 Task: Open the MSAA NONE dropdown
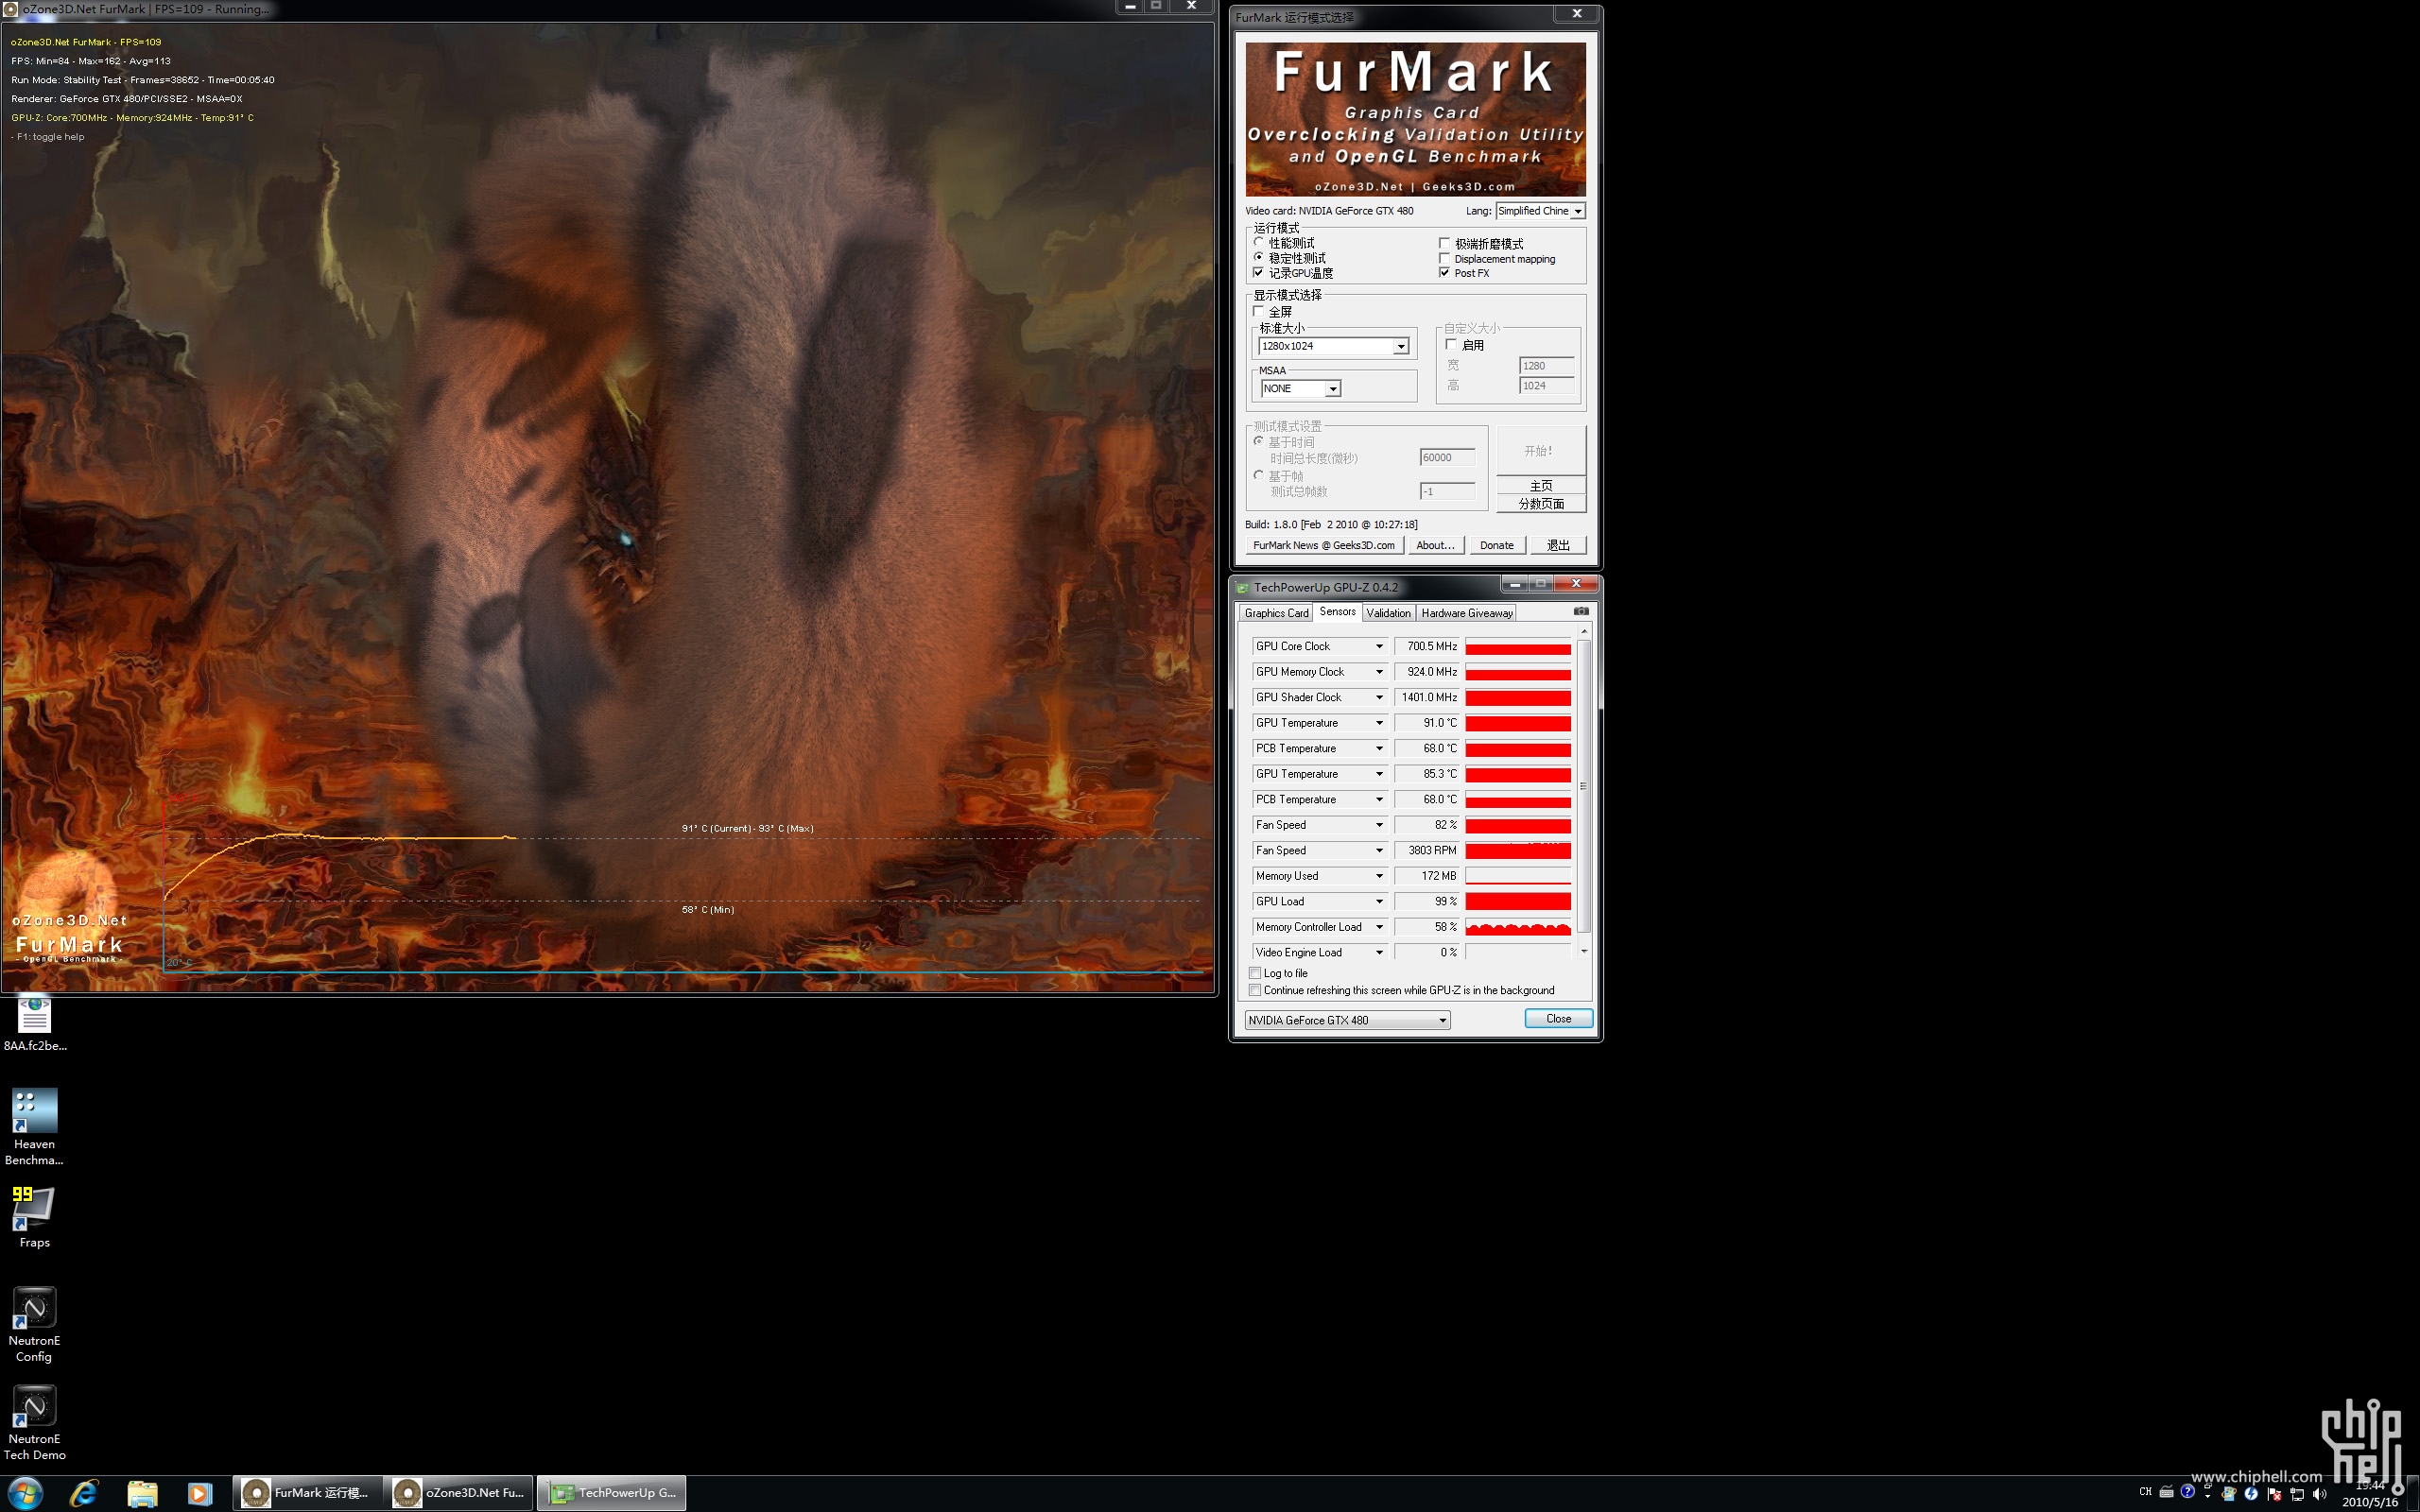[x=1300, y=388]
